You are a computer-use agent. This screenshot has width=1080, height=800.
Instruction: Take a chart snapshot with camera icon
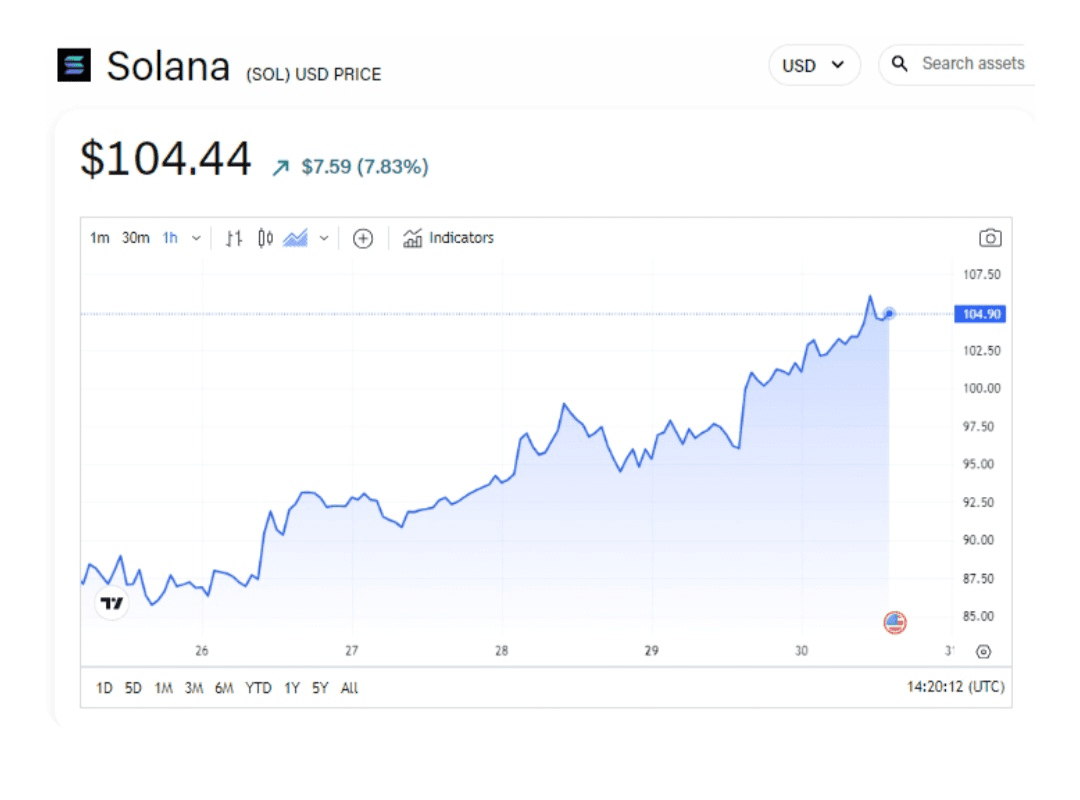click(990, 238)
